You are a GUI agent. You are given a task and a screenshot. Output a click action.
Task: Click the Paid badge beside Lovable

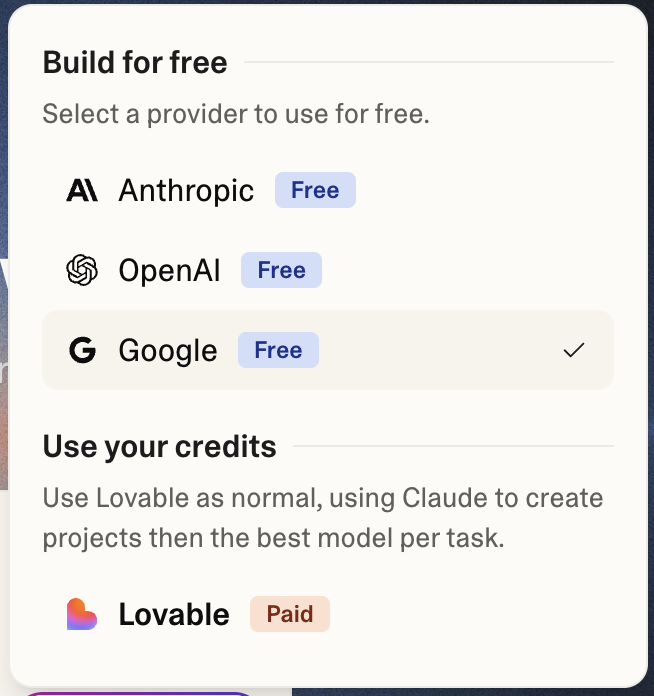click(290, 614)
